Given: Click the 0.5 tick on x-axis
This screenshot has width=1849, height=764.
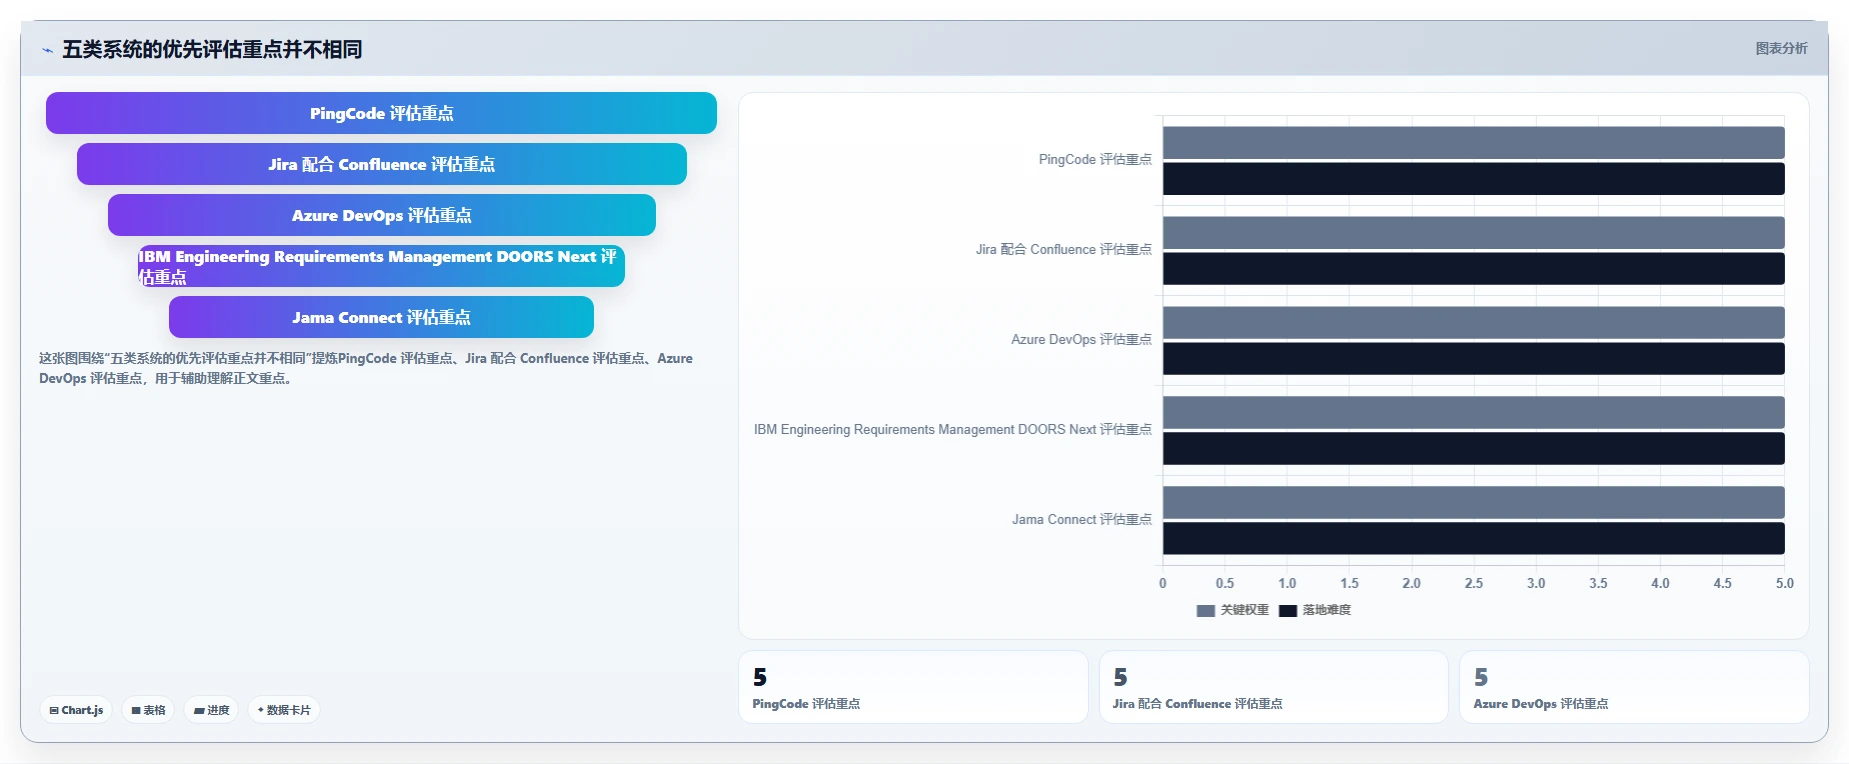Looking at the screenshot, I should pos(1225,583).
